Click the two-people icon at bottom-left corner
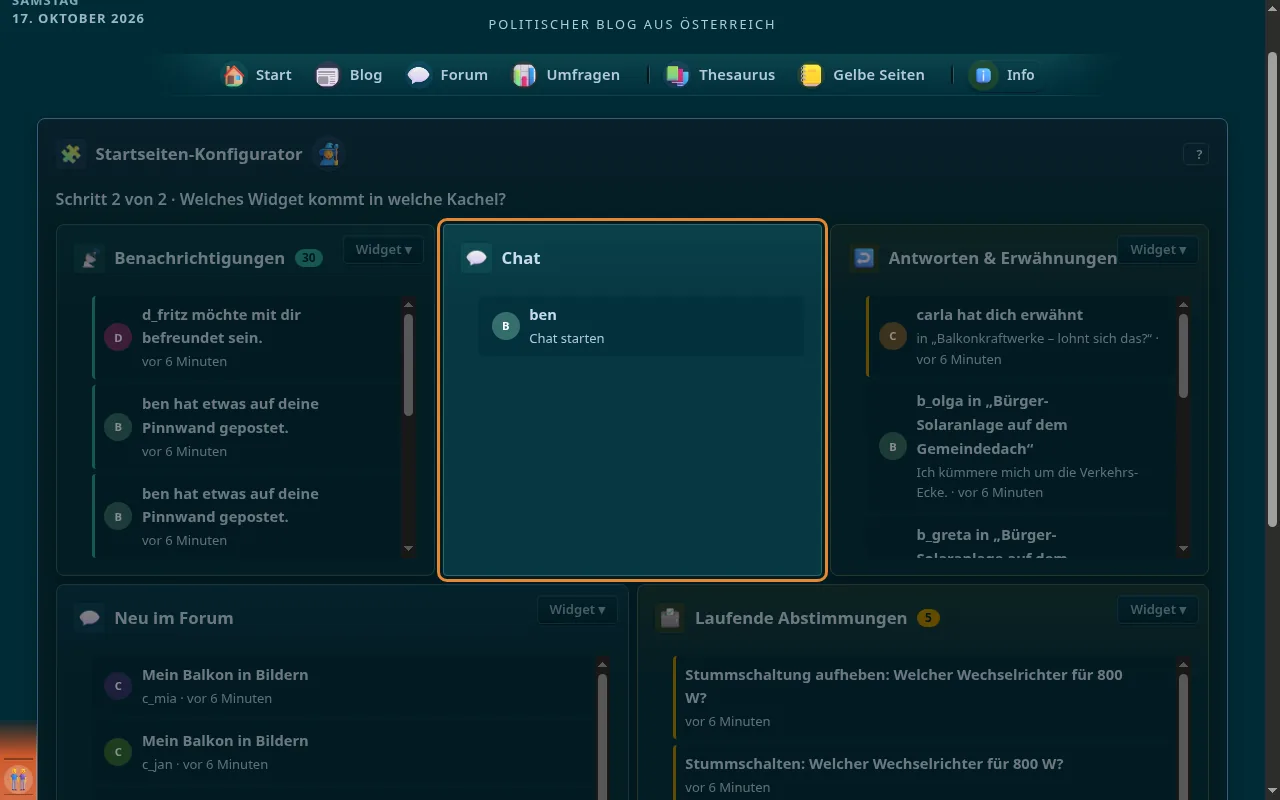This screenshot has width=1280, height=800. click(18, 778)
